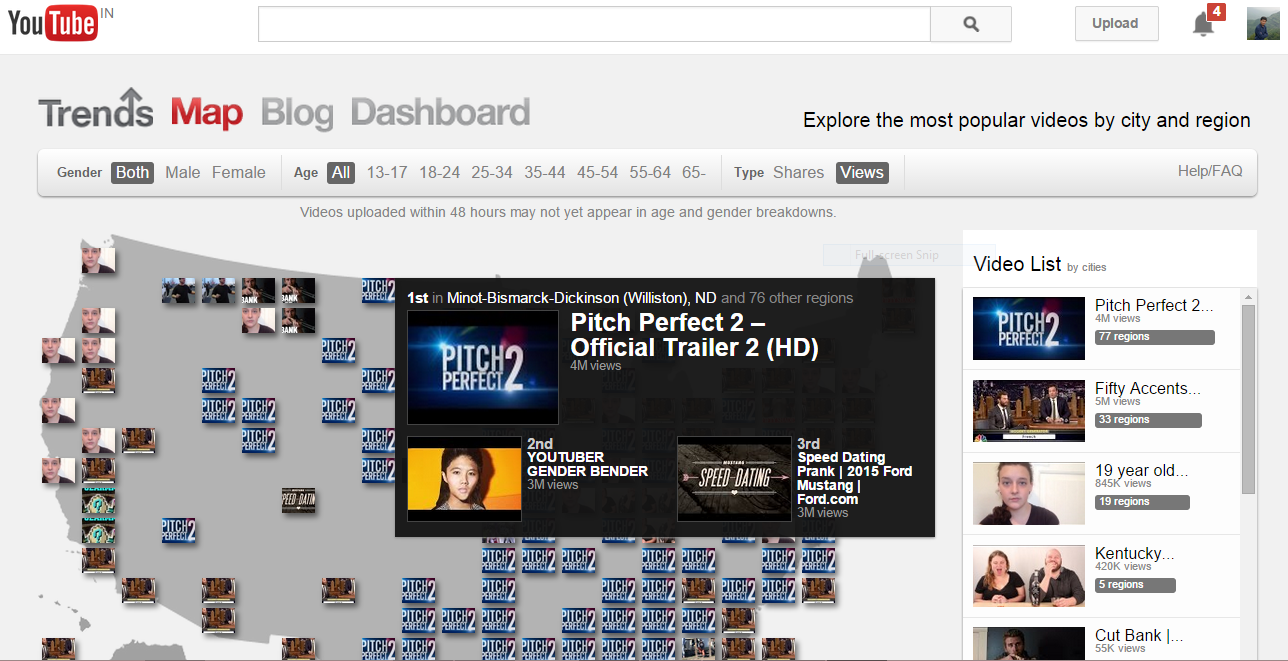Click 19 year old list thumbnail
This screenshot has width=1288, height=661.
click(1029, 493)
